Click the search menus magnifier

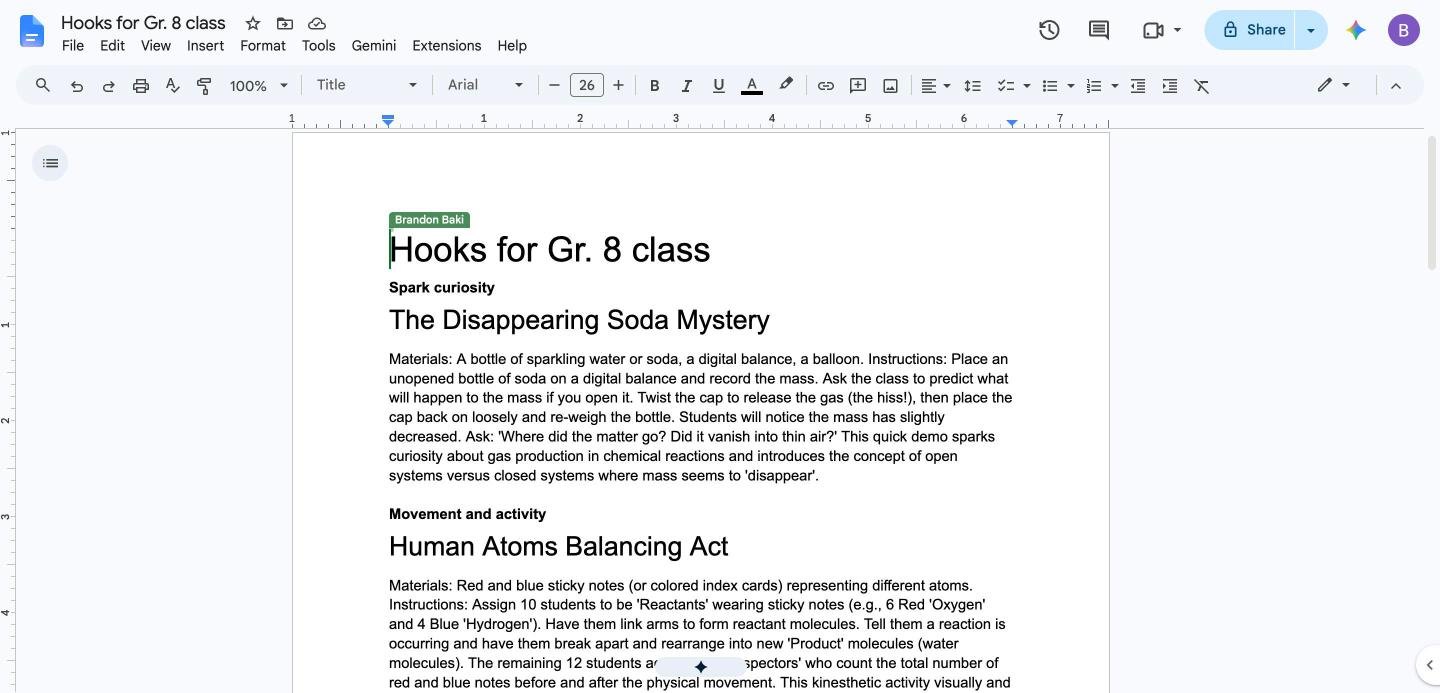point(43,86)
